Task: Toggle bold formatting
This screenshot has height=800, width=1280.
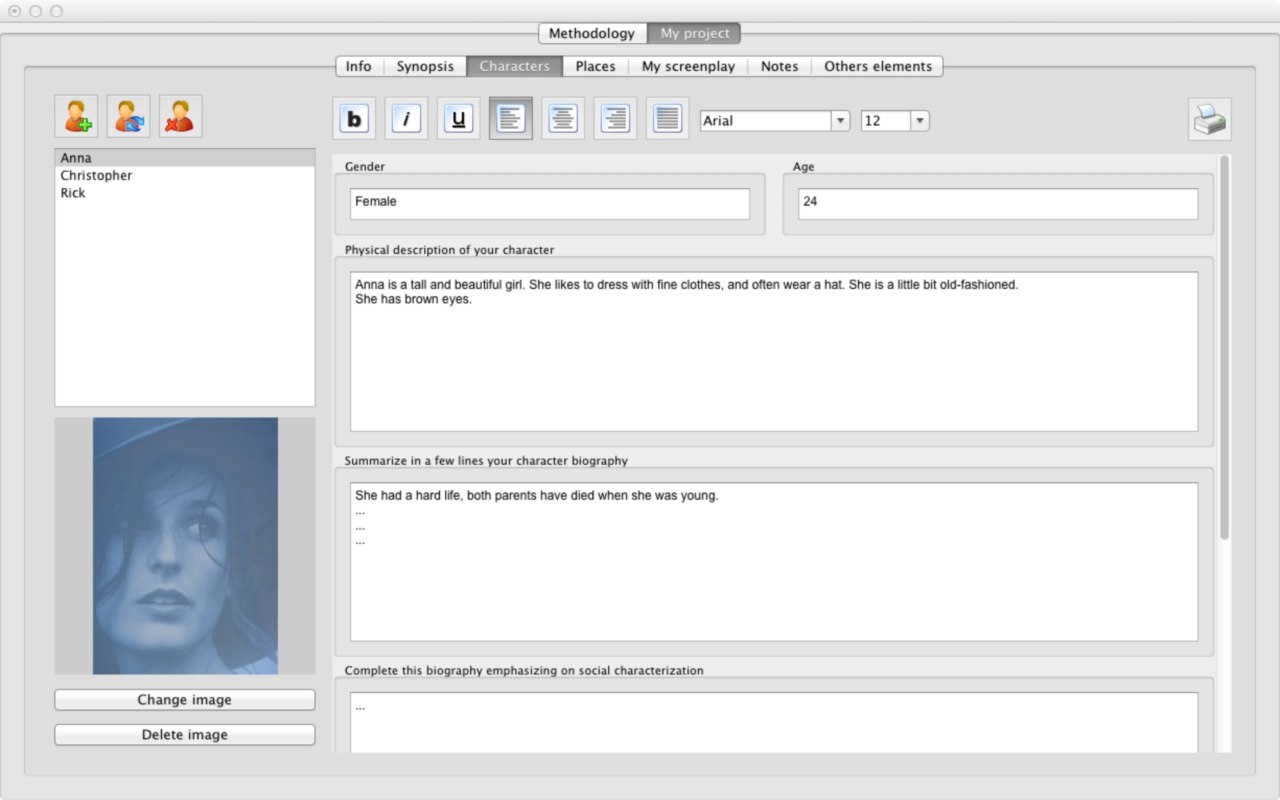Action: coord(354,119)
